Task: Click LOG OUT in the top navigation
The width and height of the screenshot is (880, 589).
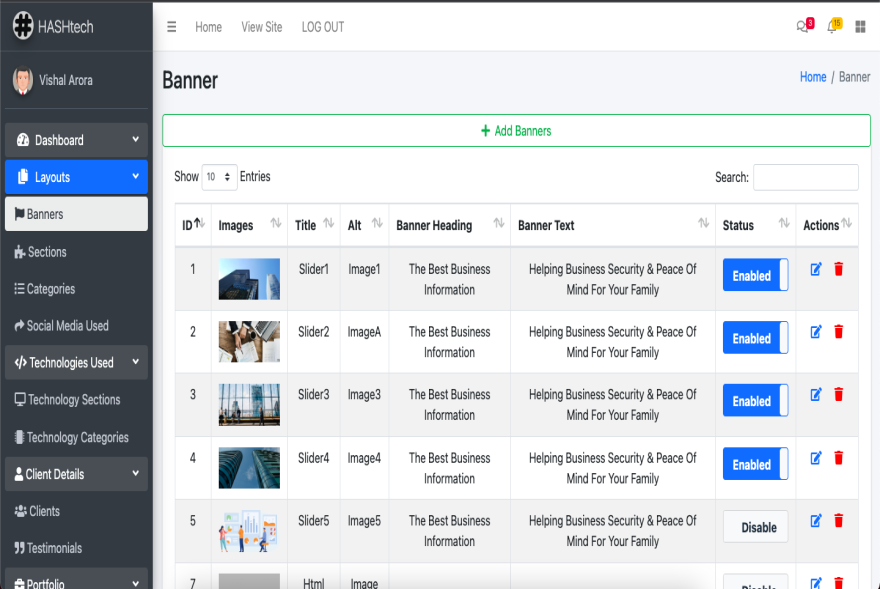Action: [x=322, y=27]
